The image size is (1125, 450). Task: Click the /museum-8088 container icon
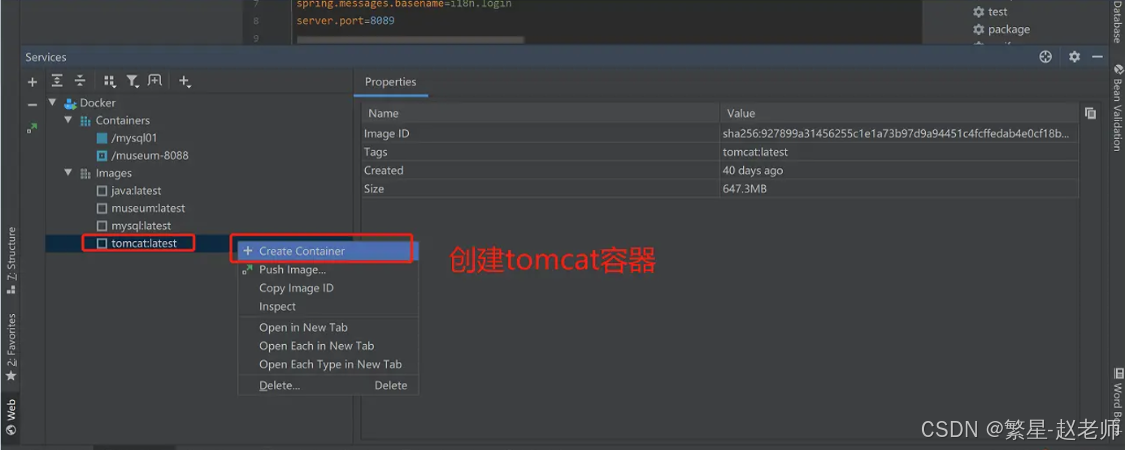click(102, 155)
